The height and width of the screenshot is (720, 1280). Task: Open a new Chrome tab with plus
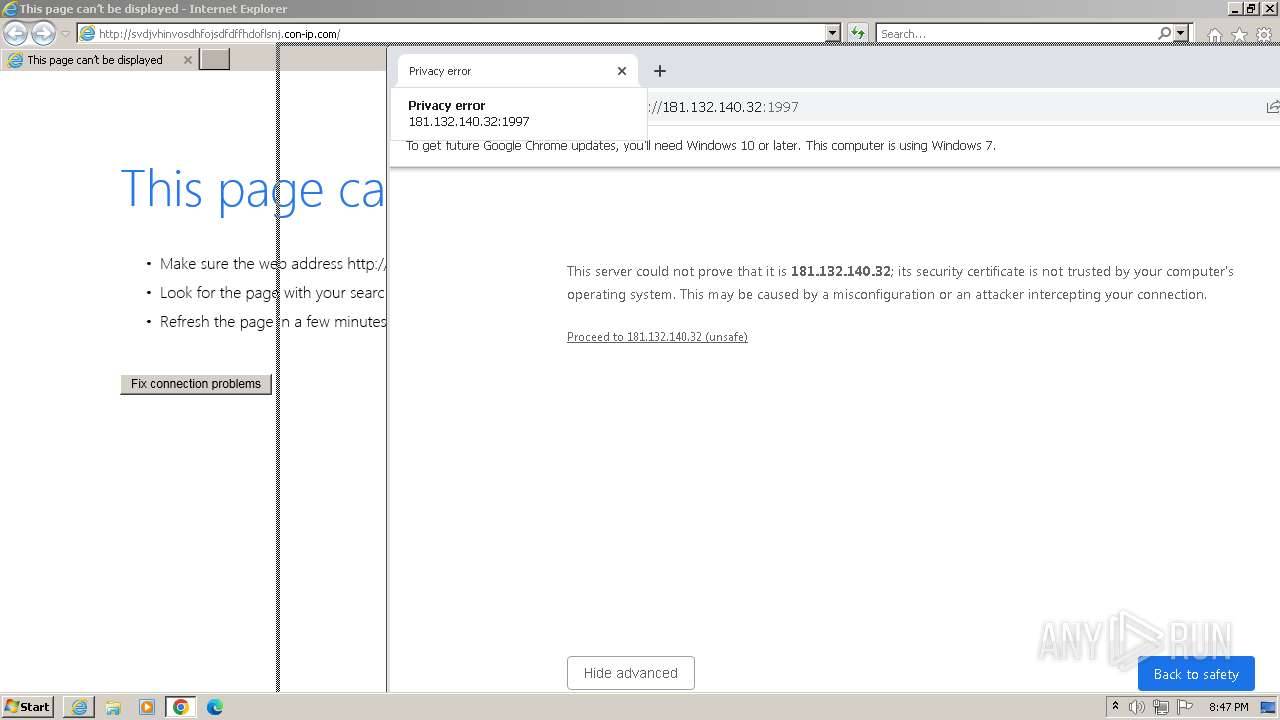[x=660, y=71]
